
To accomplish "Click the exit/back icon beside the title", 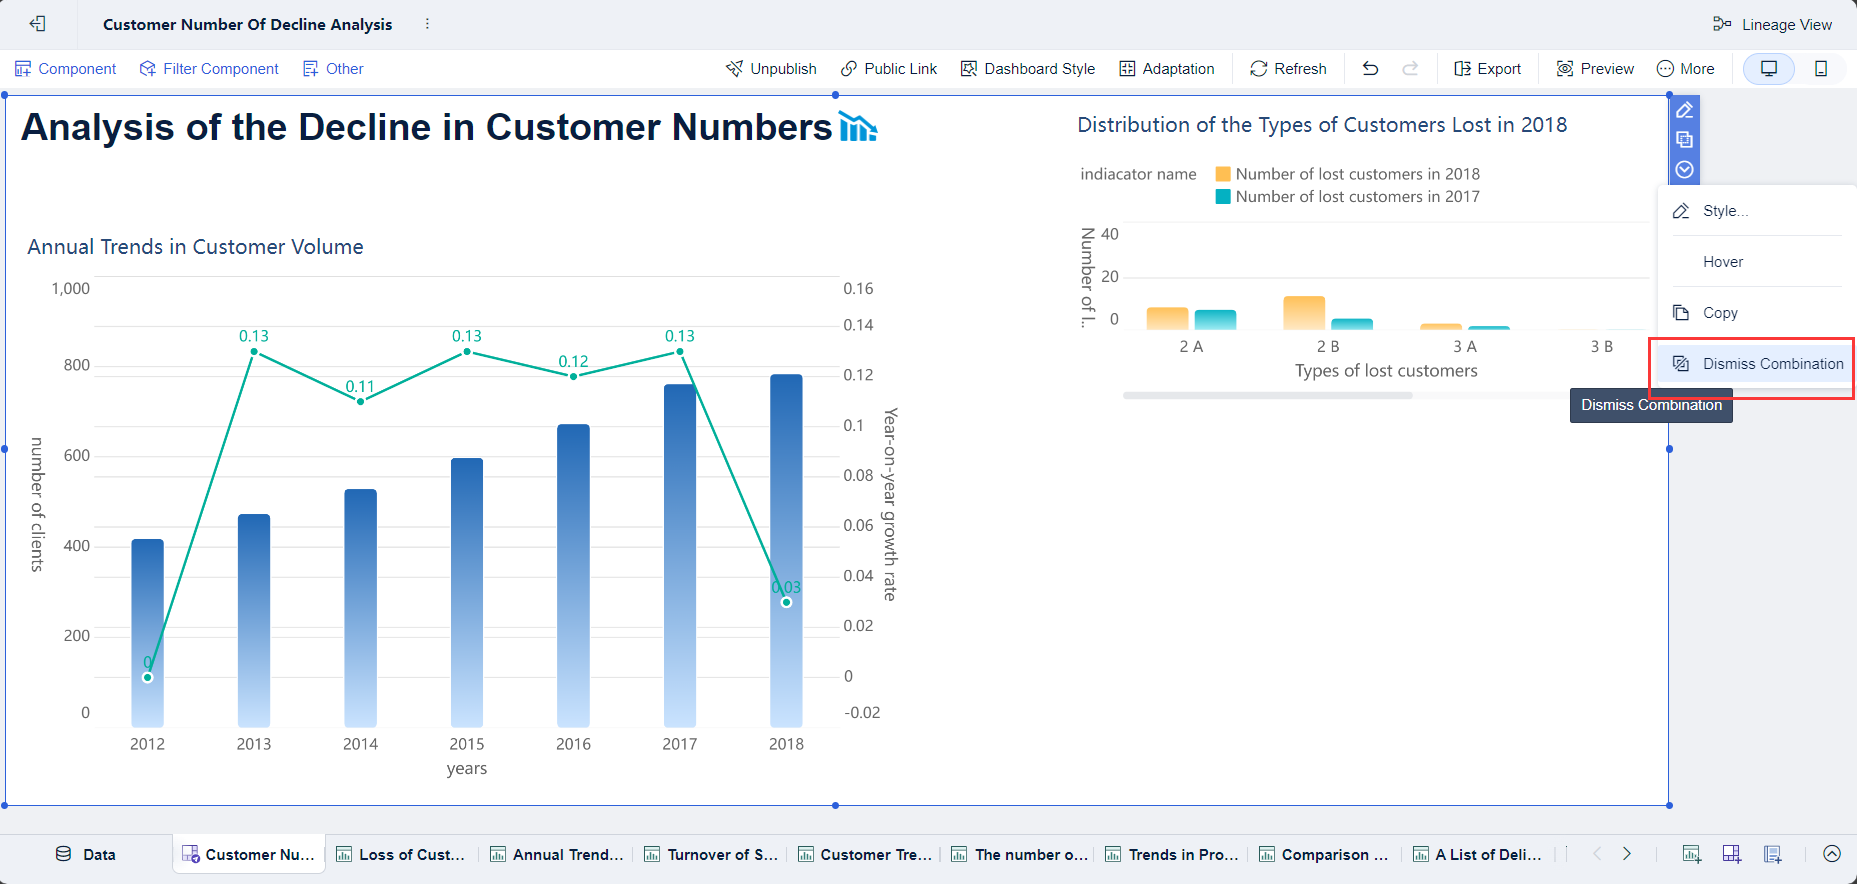I will pos(37,24).
